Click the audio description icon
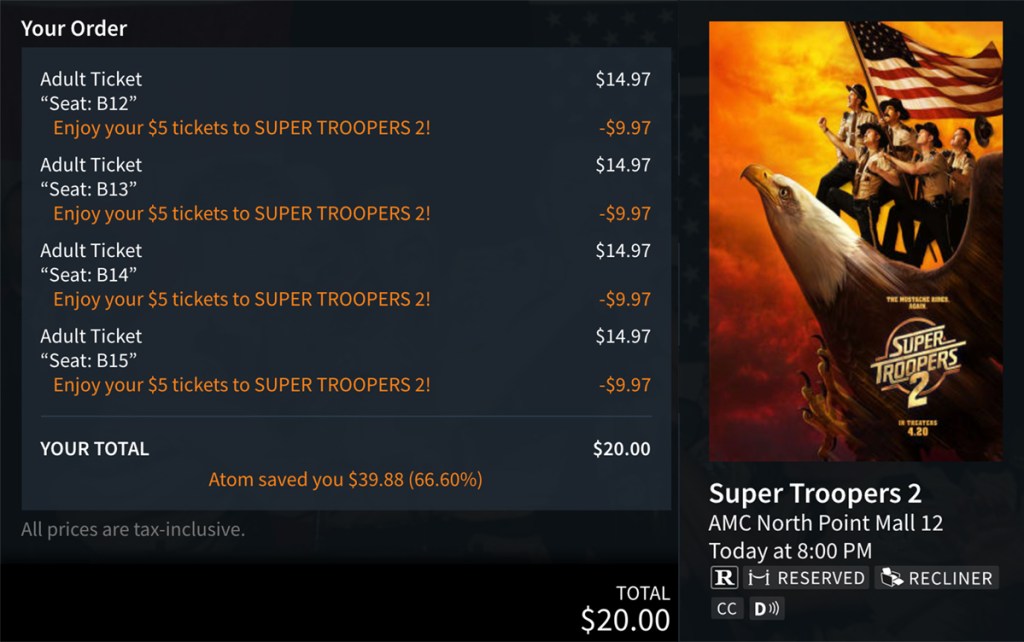Viewport: 1024px width, 642px height. (x=767, y=608)
